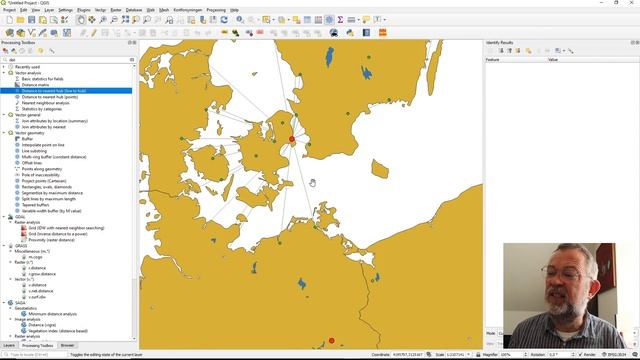The height and width of the screenshot is (360, 640).
Task: Open the attribute table icon
Action: pyautogui.click(x=307, y=20)
